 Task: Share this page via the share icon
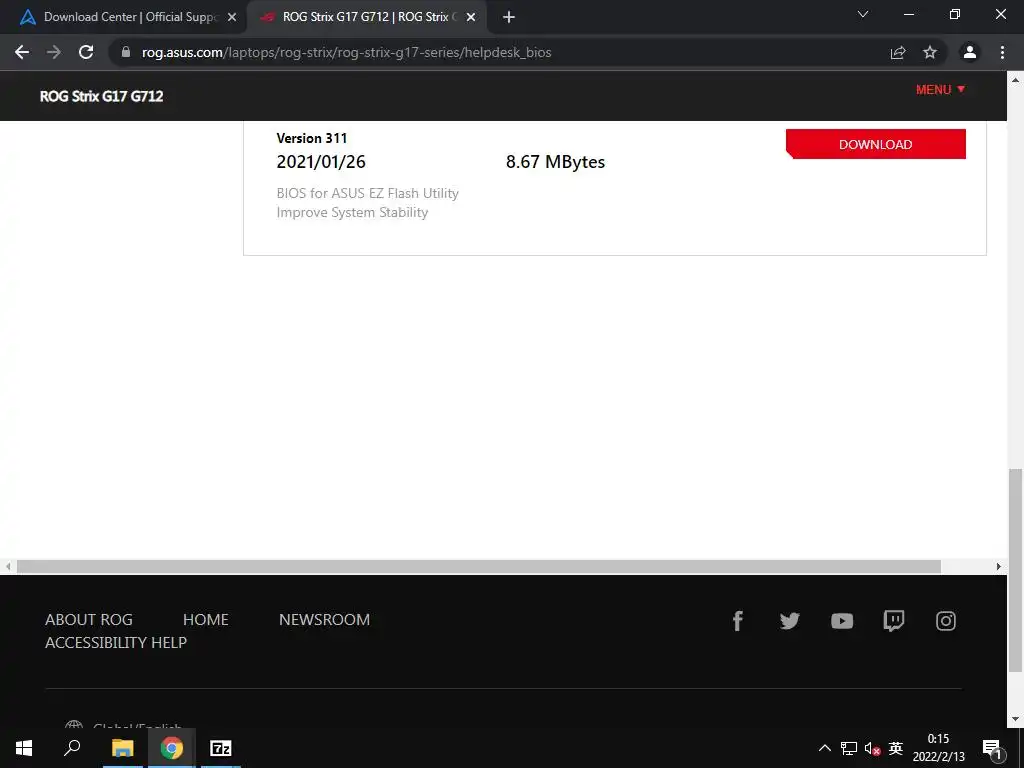pos(898,52)
